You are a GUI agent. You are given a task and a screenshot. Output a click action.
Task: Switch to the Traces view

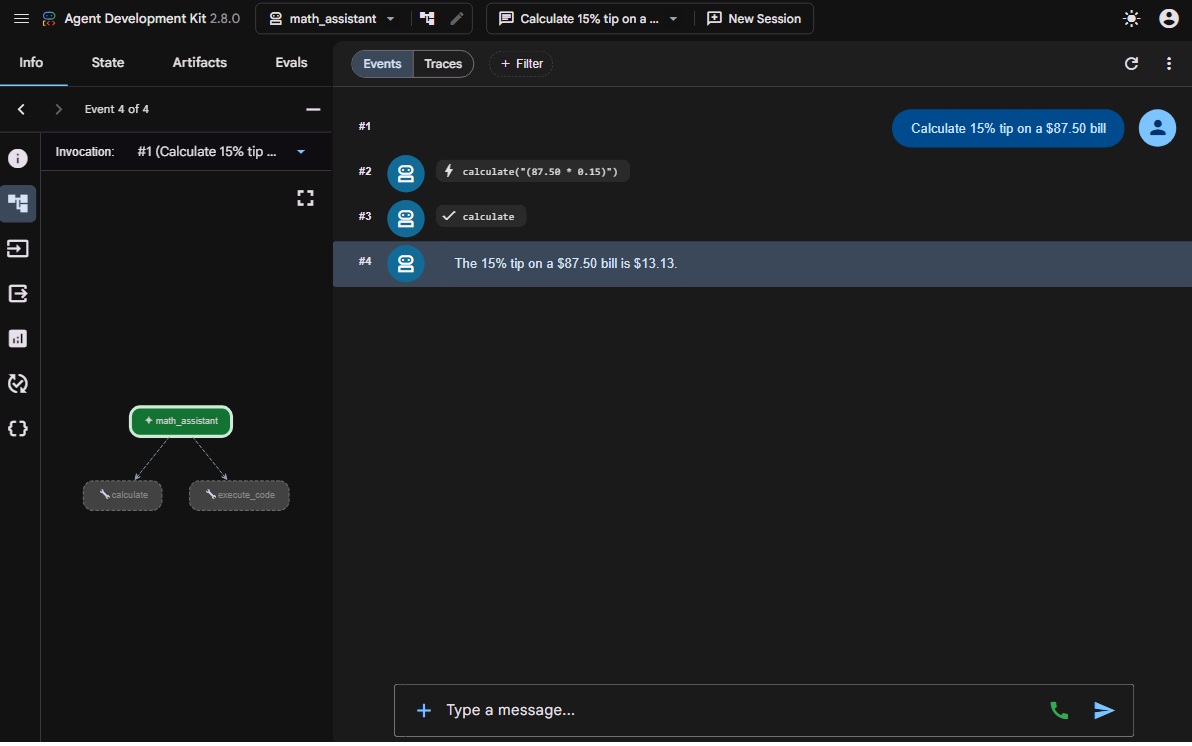tap(443, 64)
